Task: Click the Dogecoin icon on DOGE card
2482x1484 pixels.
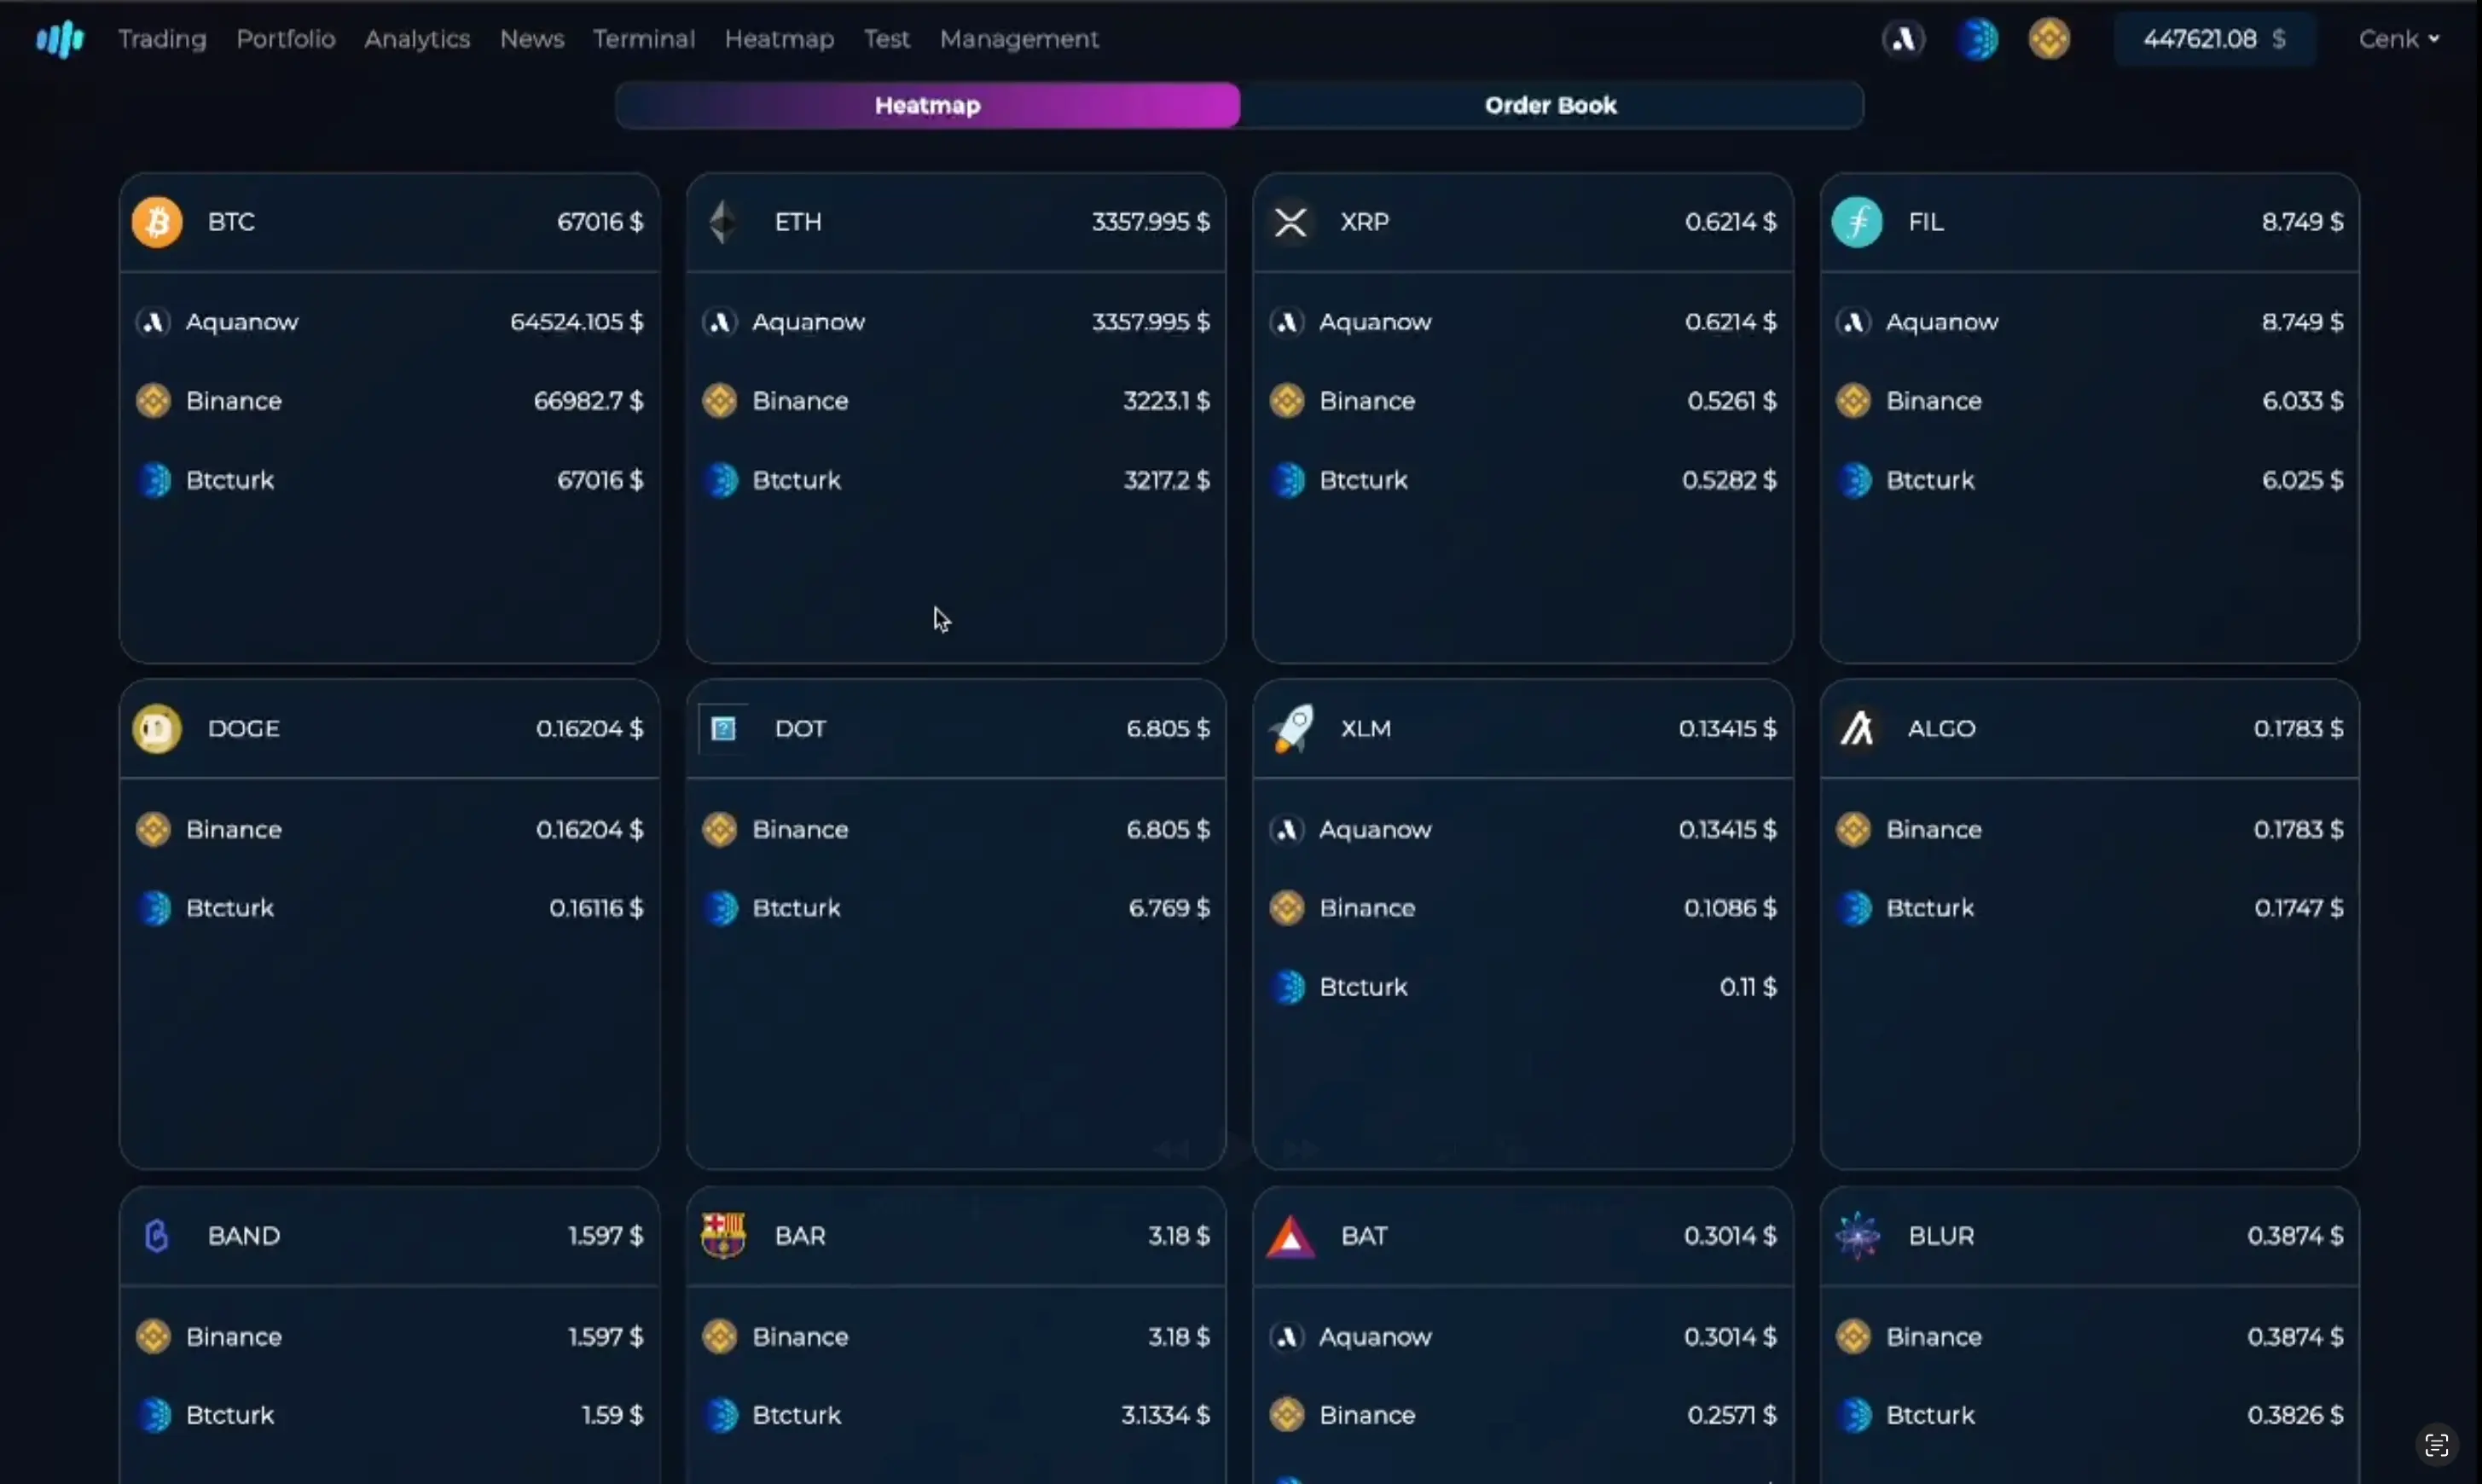Action: [x=157, y=729]
